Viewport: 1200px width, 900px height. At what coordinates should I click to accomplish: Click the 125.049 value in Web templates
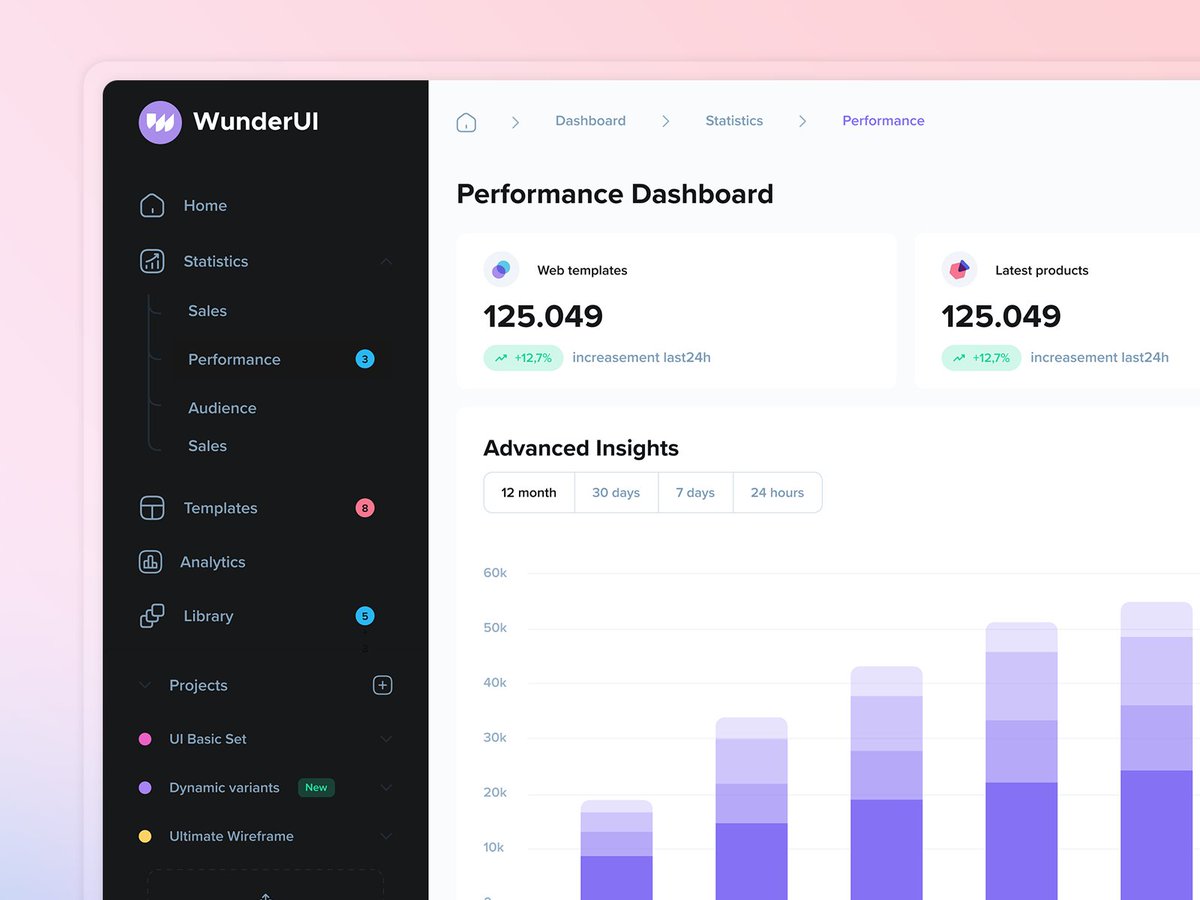[x=543, y=317]
